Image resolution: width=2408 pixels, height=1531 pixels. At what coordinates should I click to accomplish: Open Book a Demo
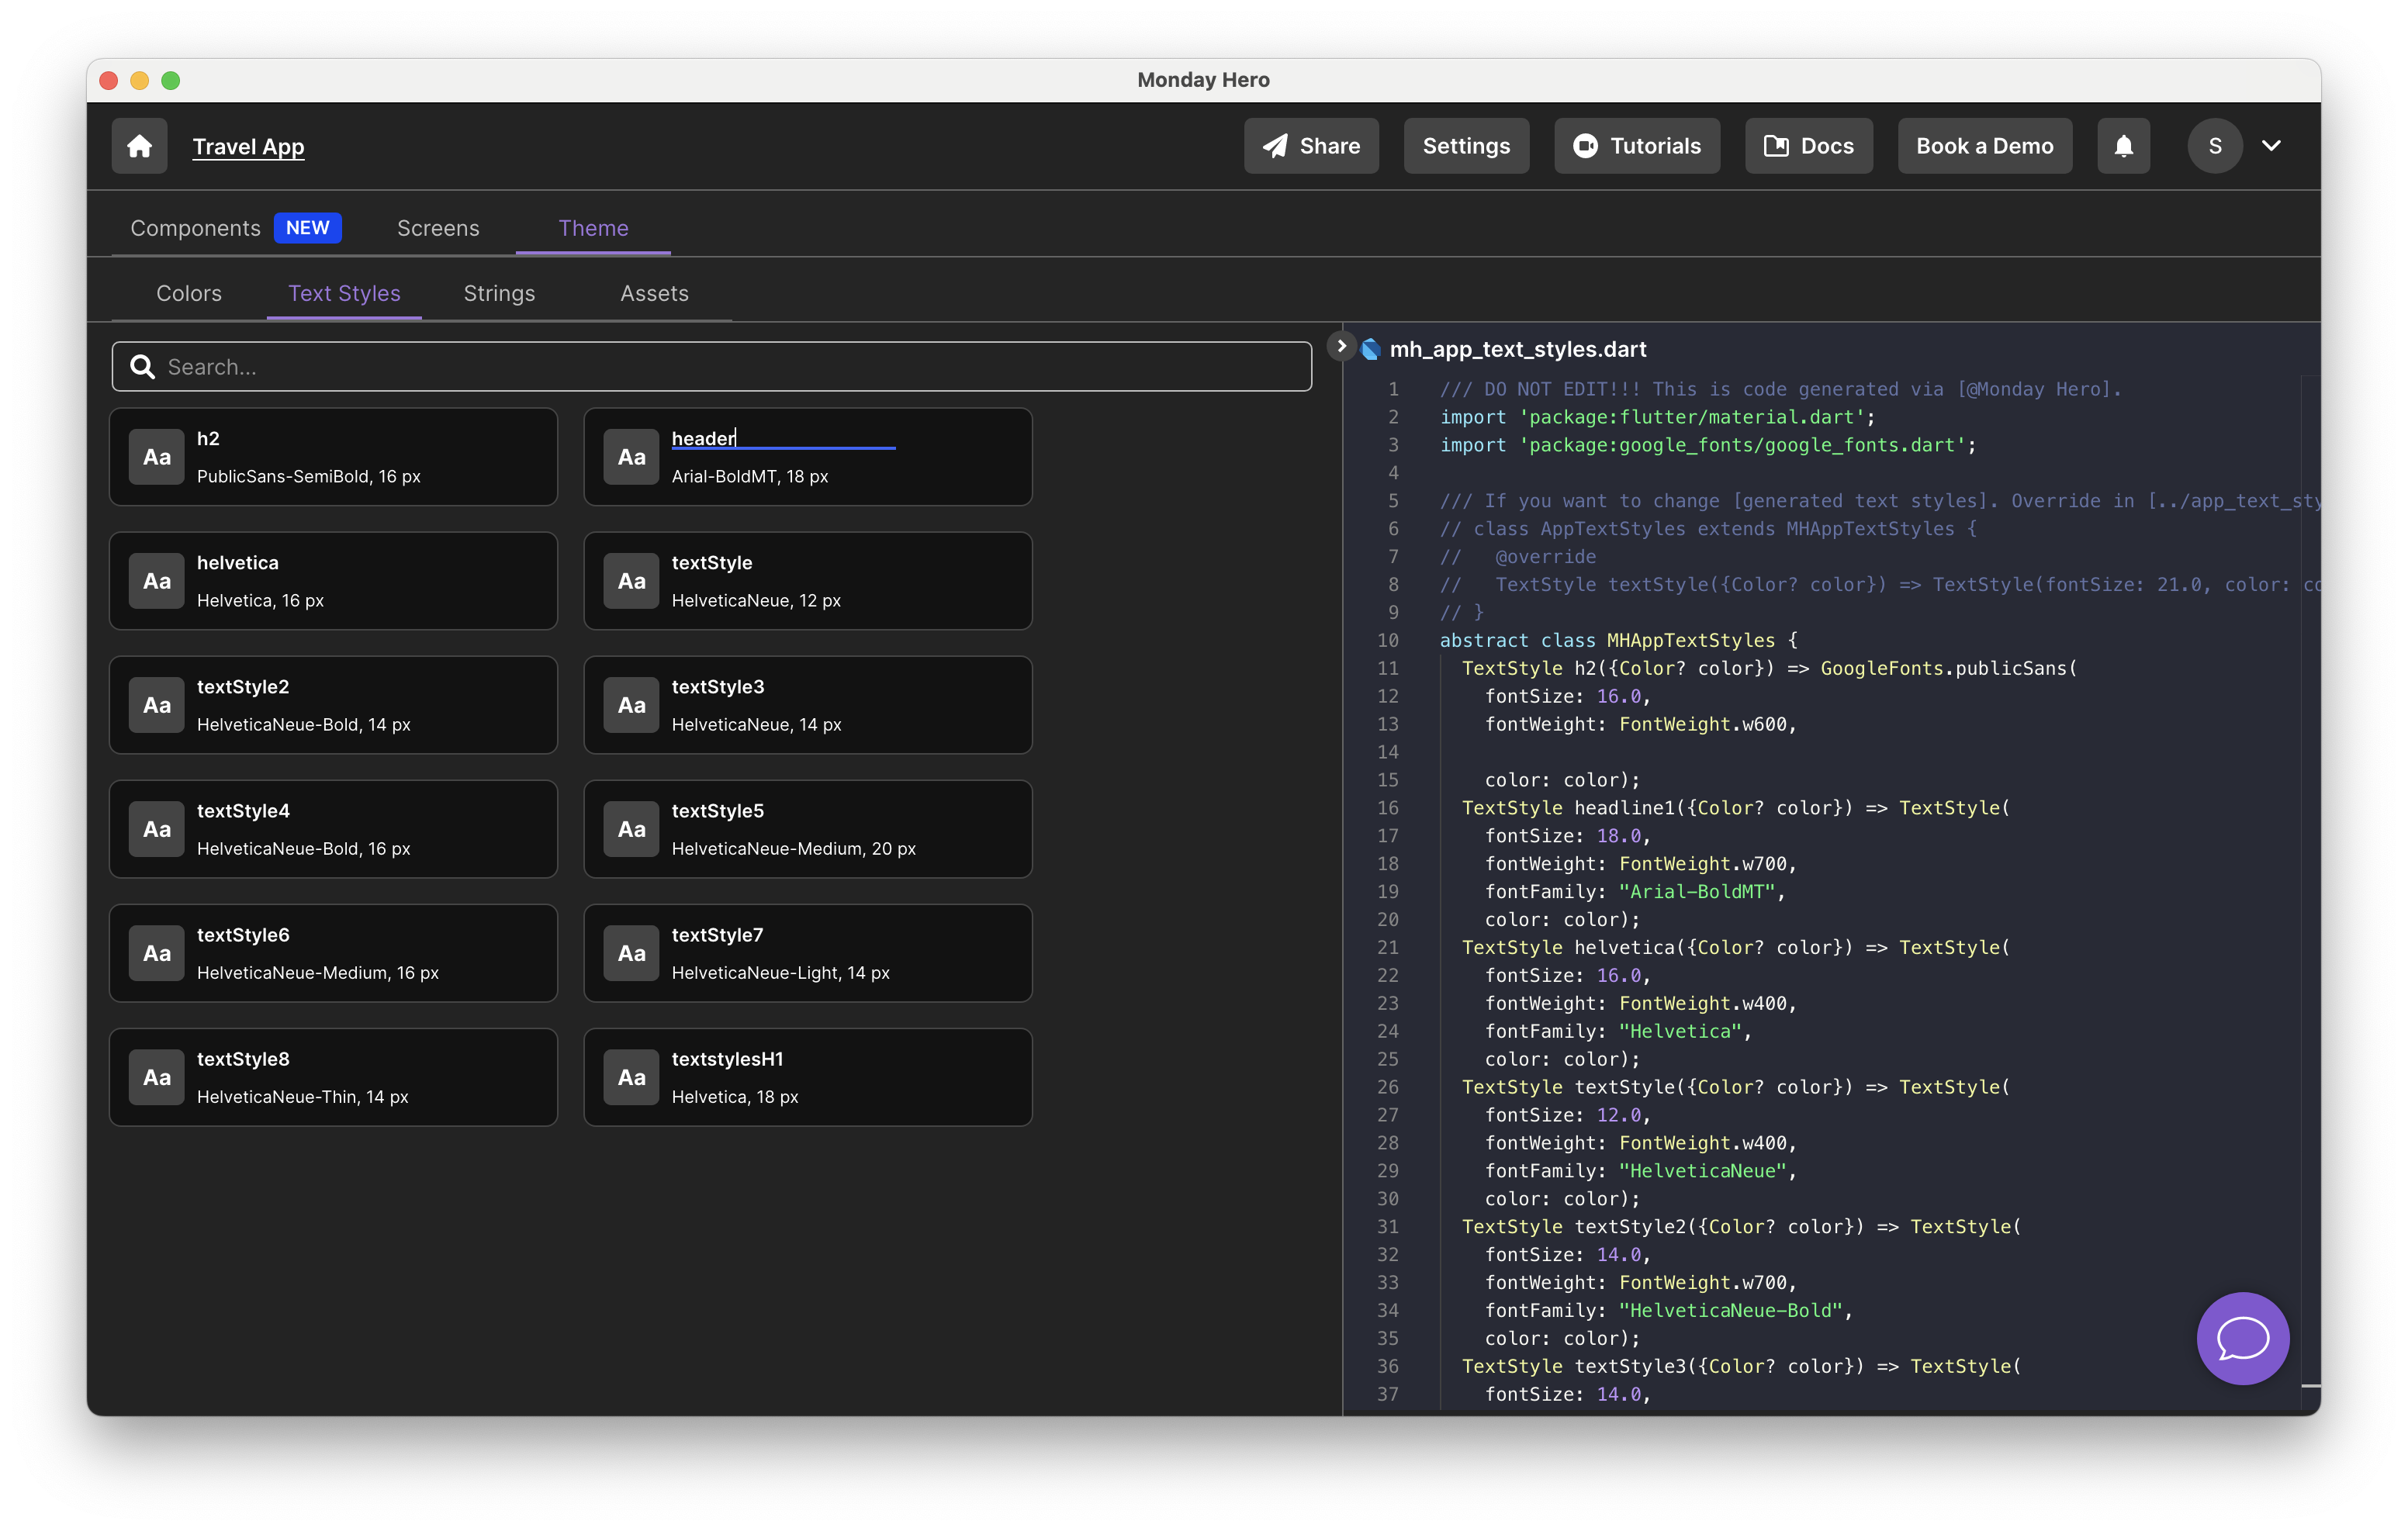point(1984,146)
